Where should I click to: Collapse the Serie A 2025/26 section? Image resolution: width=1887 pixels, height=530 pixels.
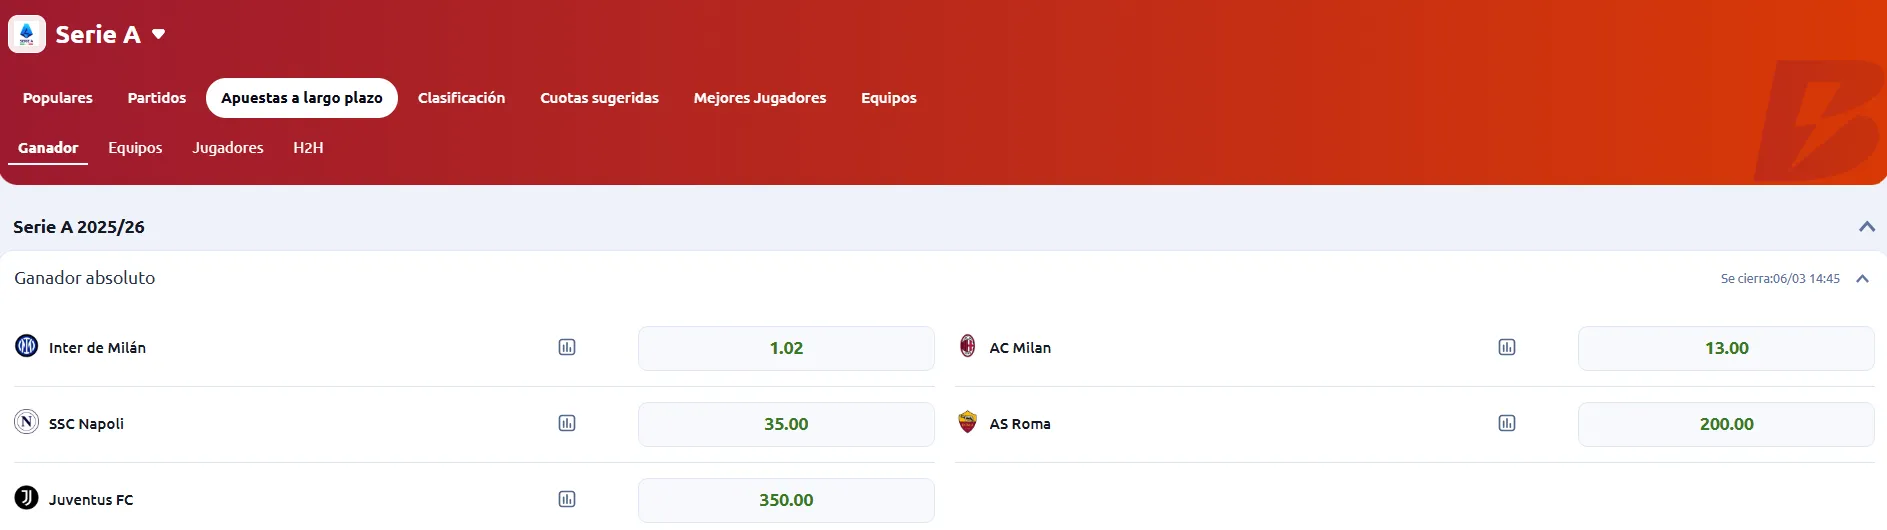tap(1866, 227)
